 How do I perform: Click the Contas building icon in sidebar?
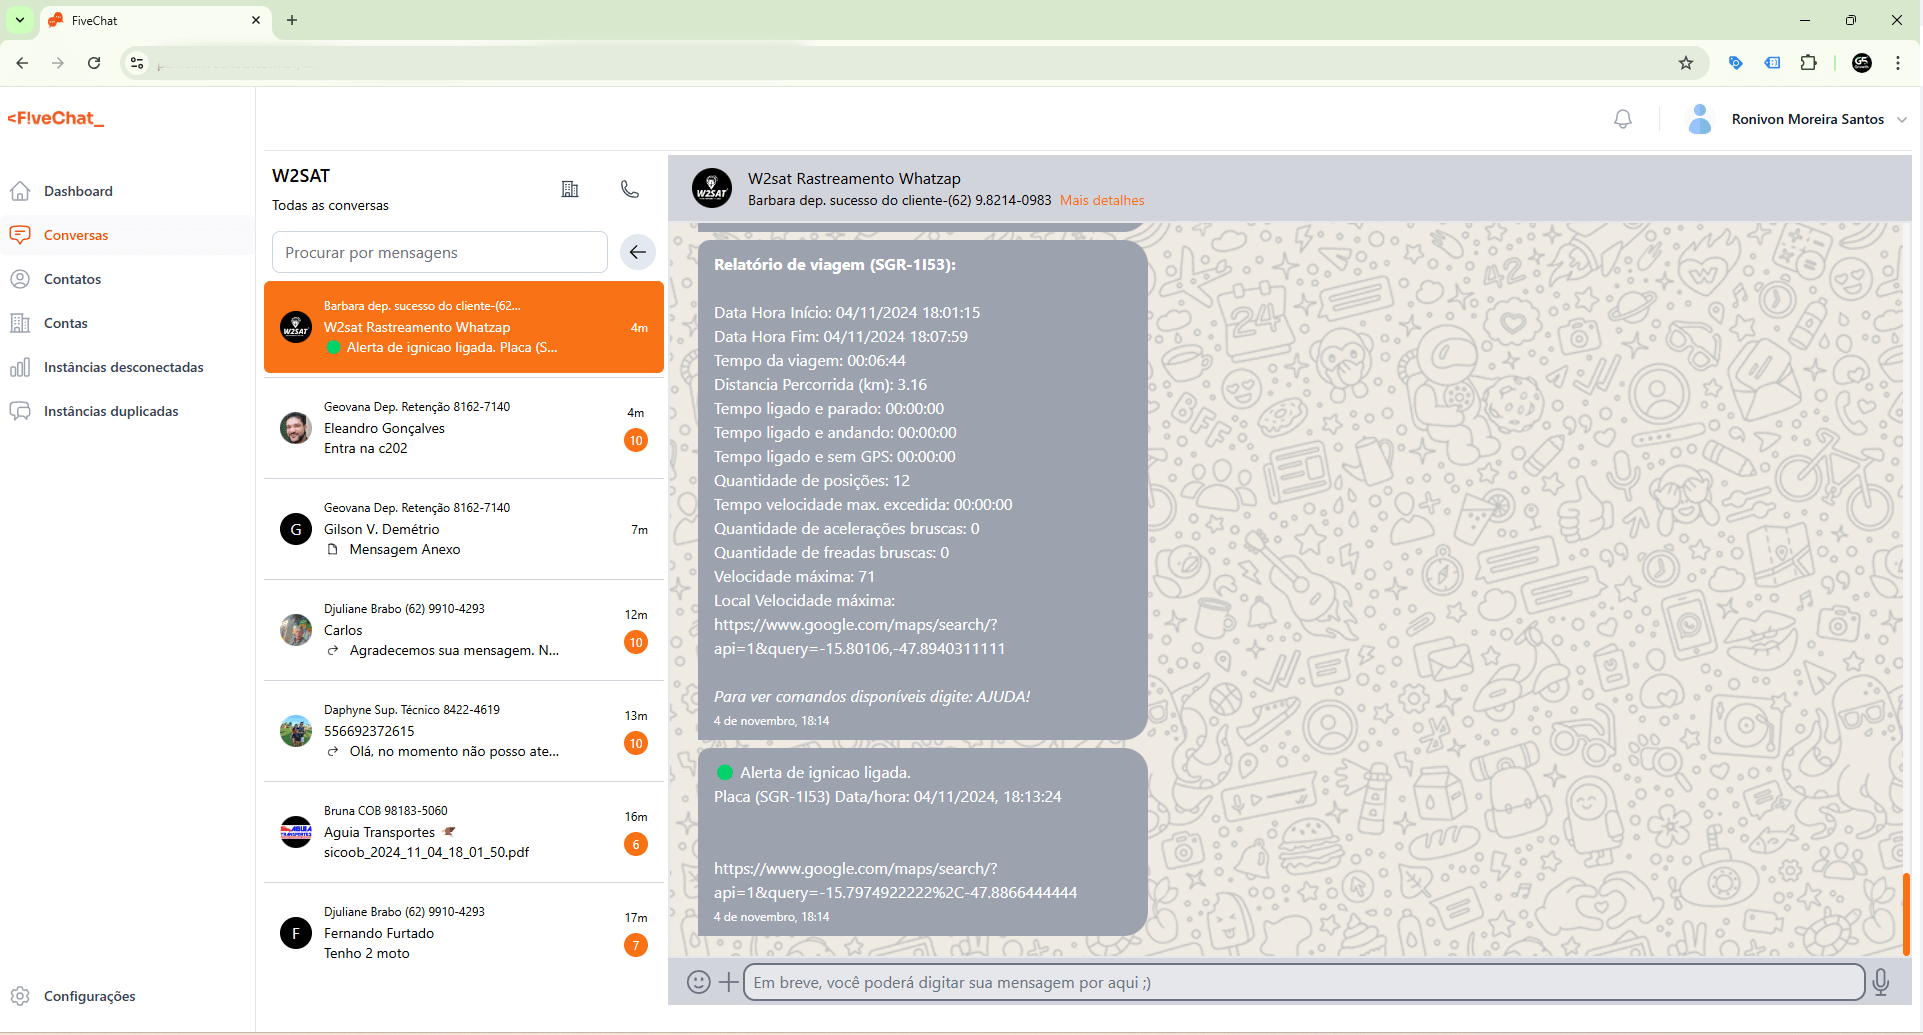[20, 323]
